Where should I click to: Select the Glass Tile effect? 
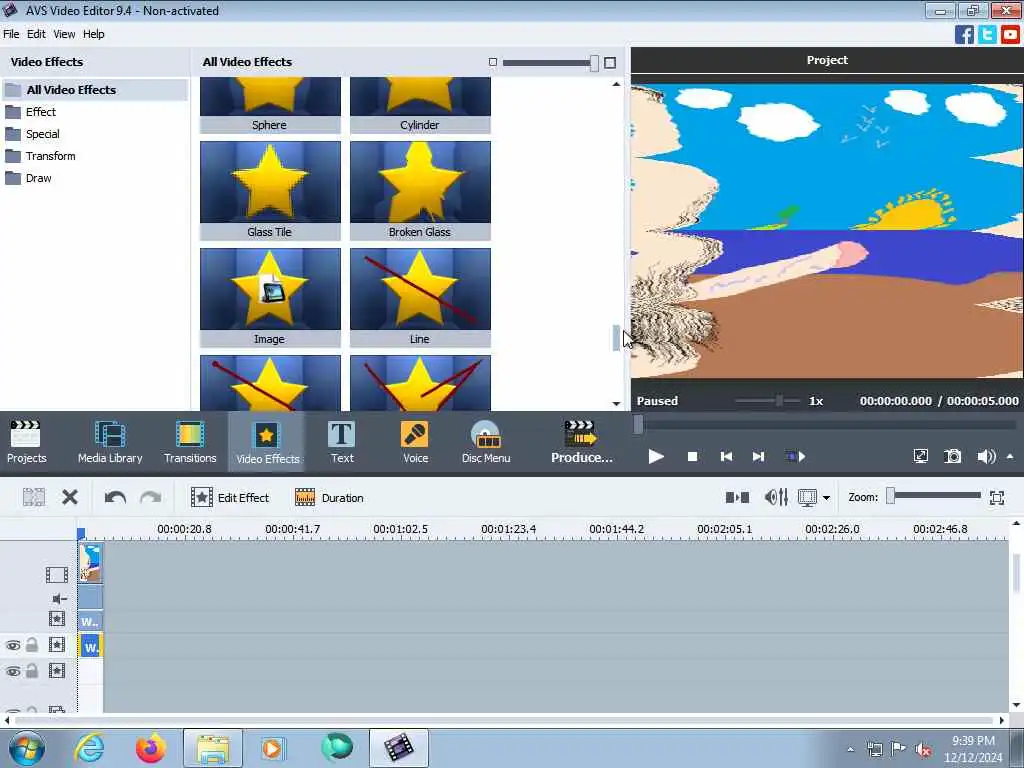point(270,191)
